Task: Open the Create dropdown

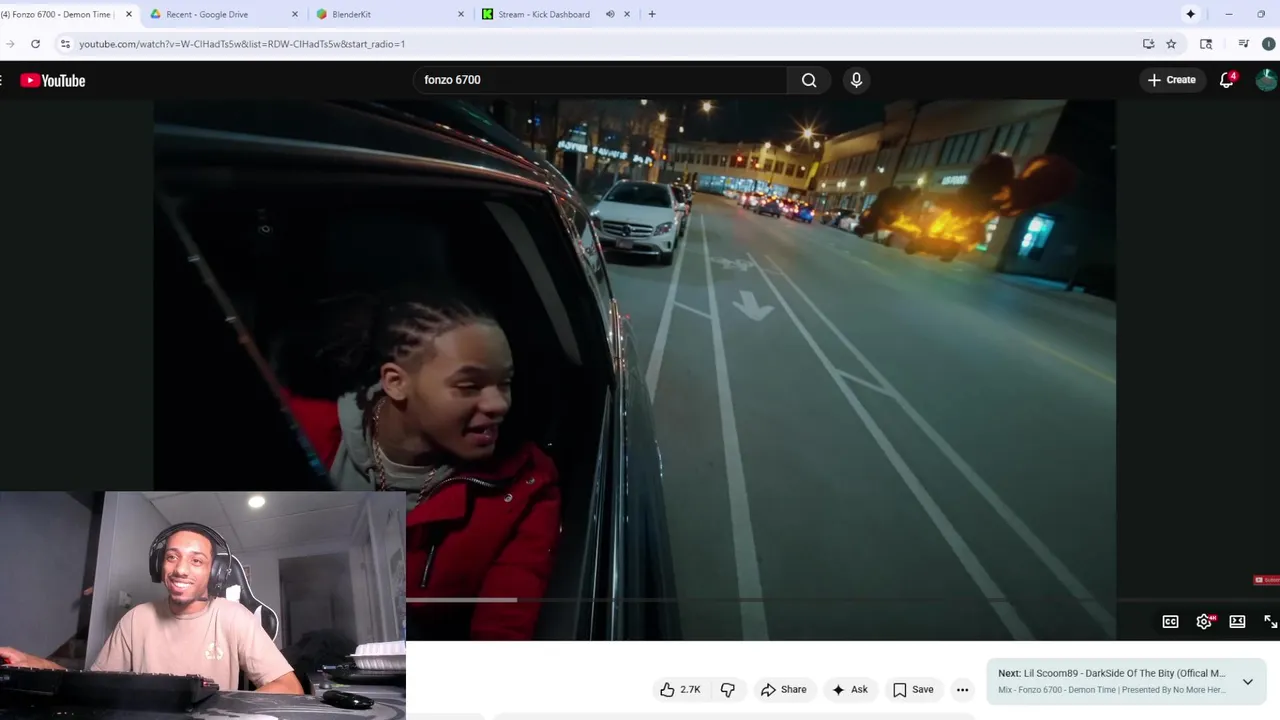Action: 1171,80
